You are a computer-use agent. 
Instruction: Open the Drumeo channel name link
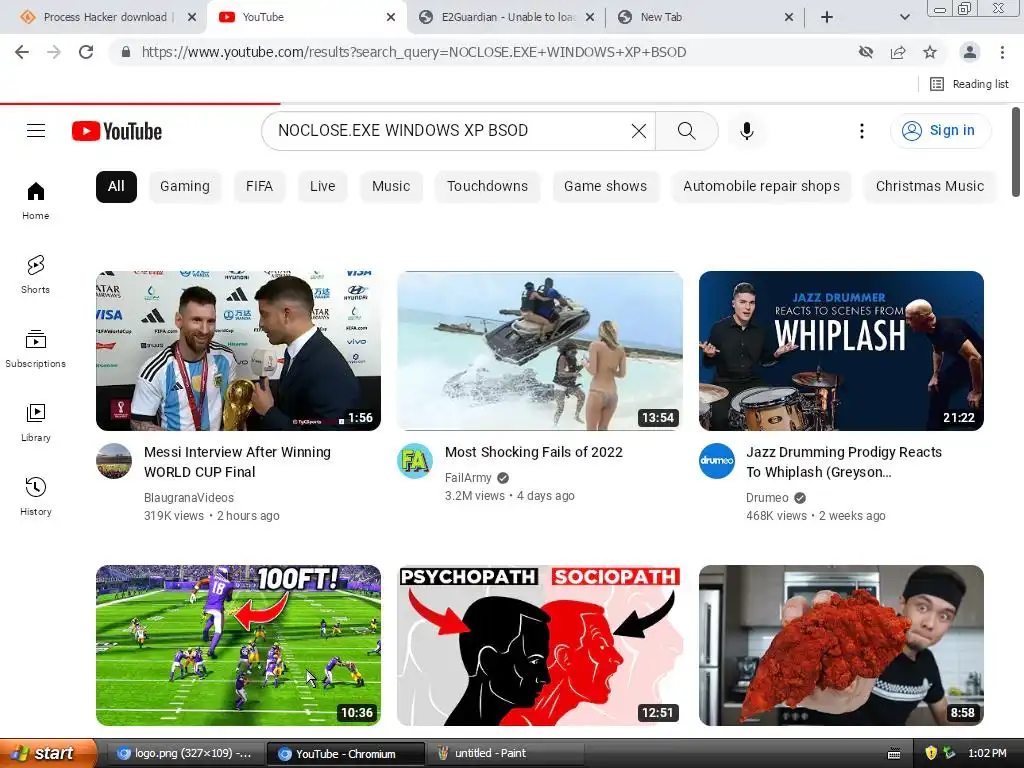767,498
